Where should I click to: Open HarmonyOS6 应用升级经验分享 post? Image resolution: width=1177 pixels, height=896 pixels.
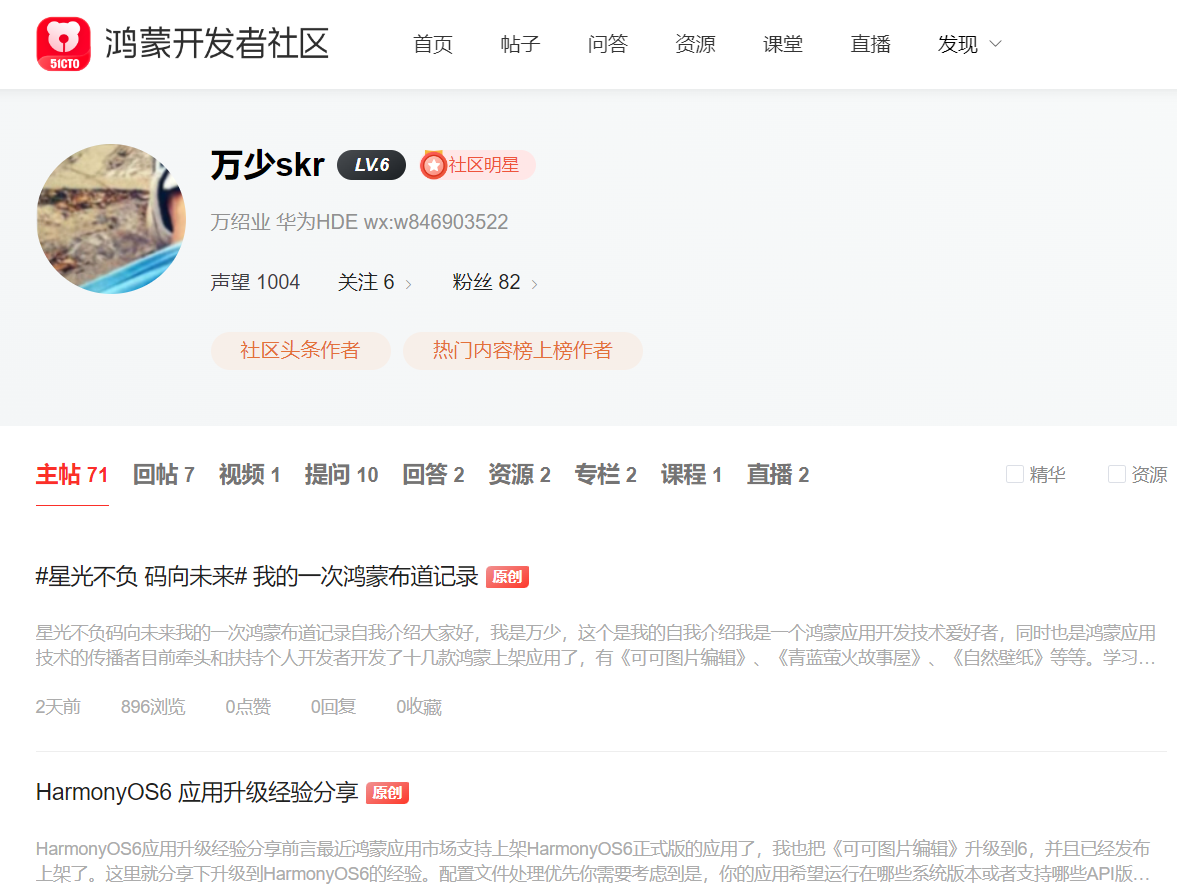point(197,793)
